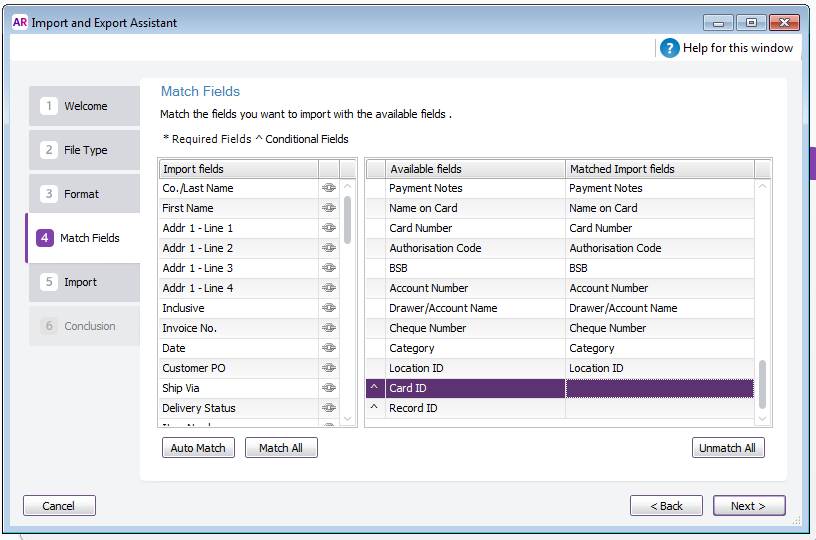Click the AR application icon in title bar
Viewport: 816px width, 540px height.
point(19,22)
